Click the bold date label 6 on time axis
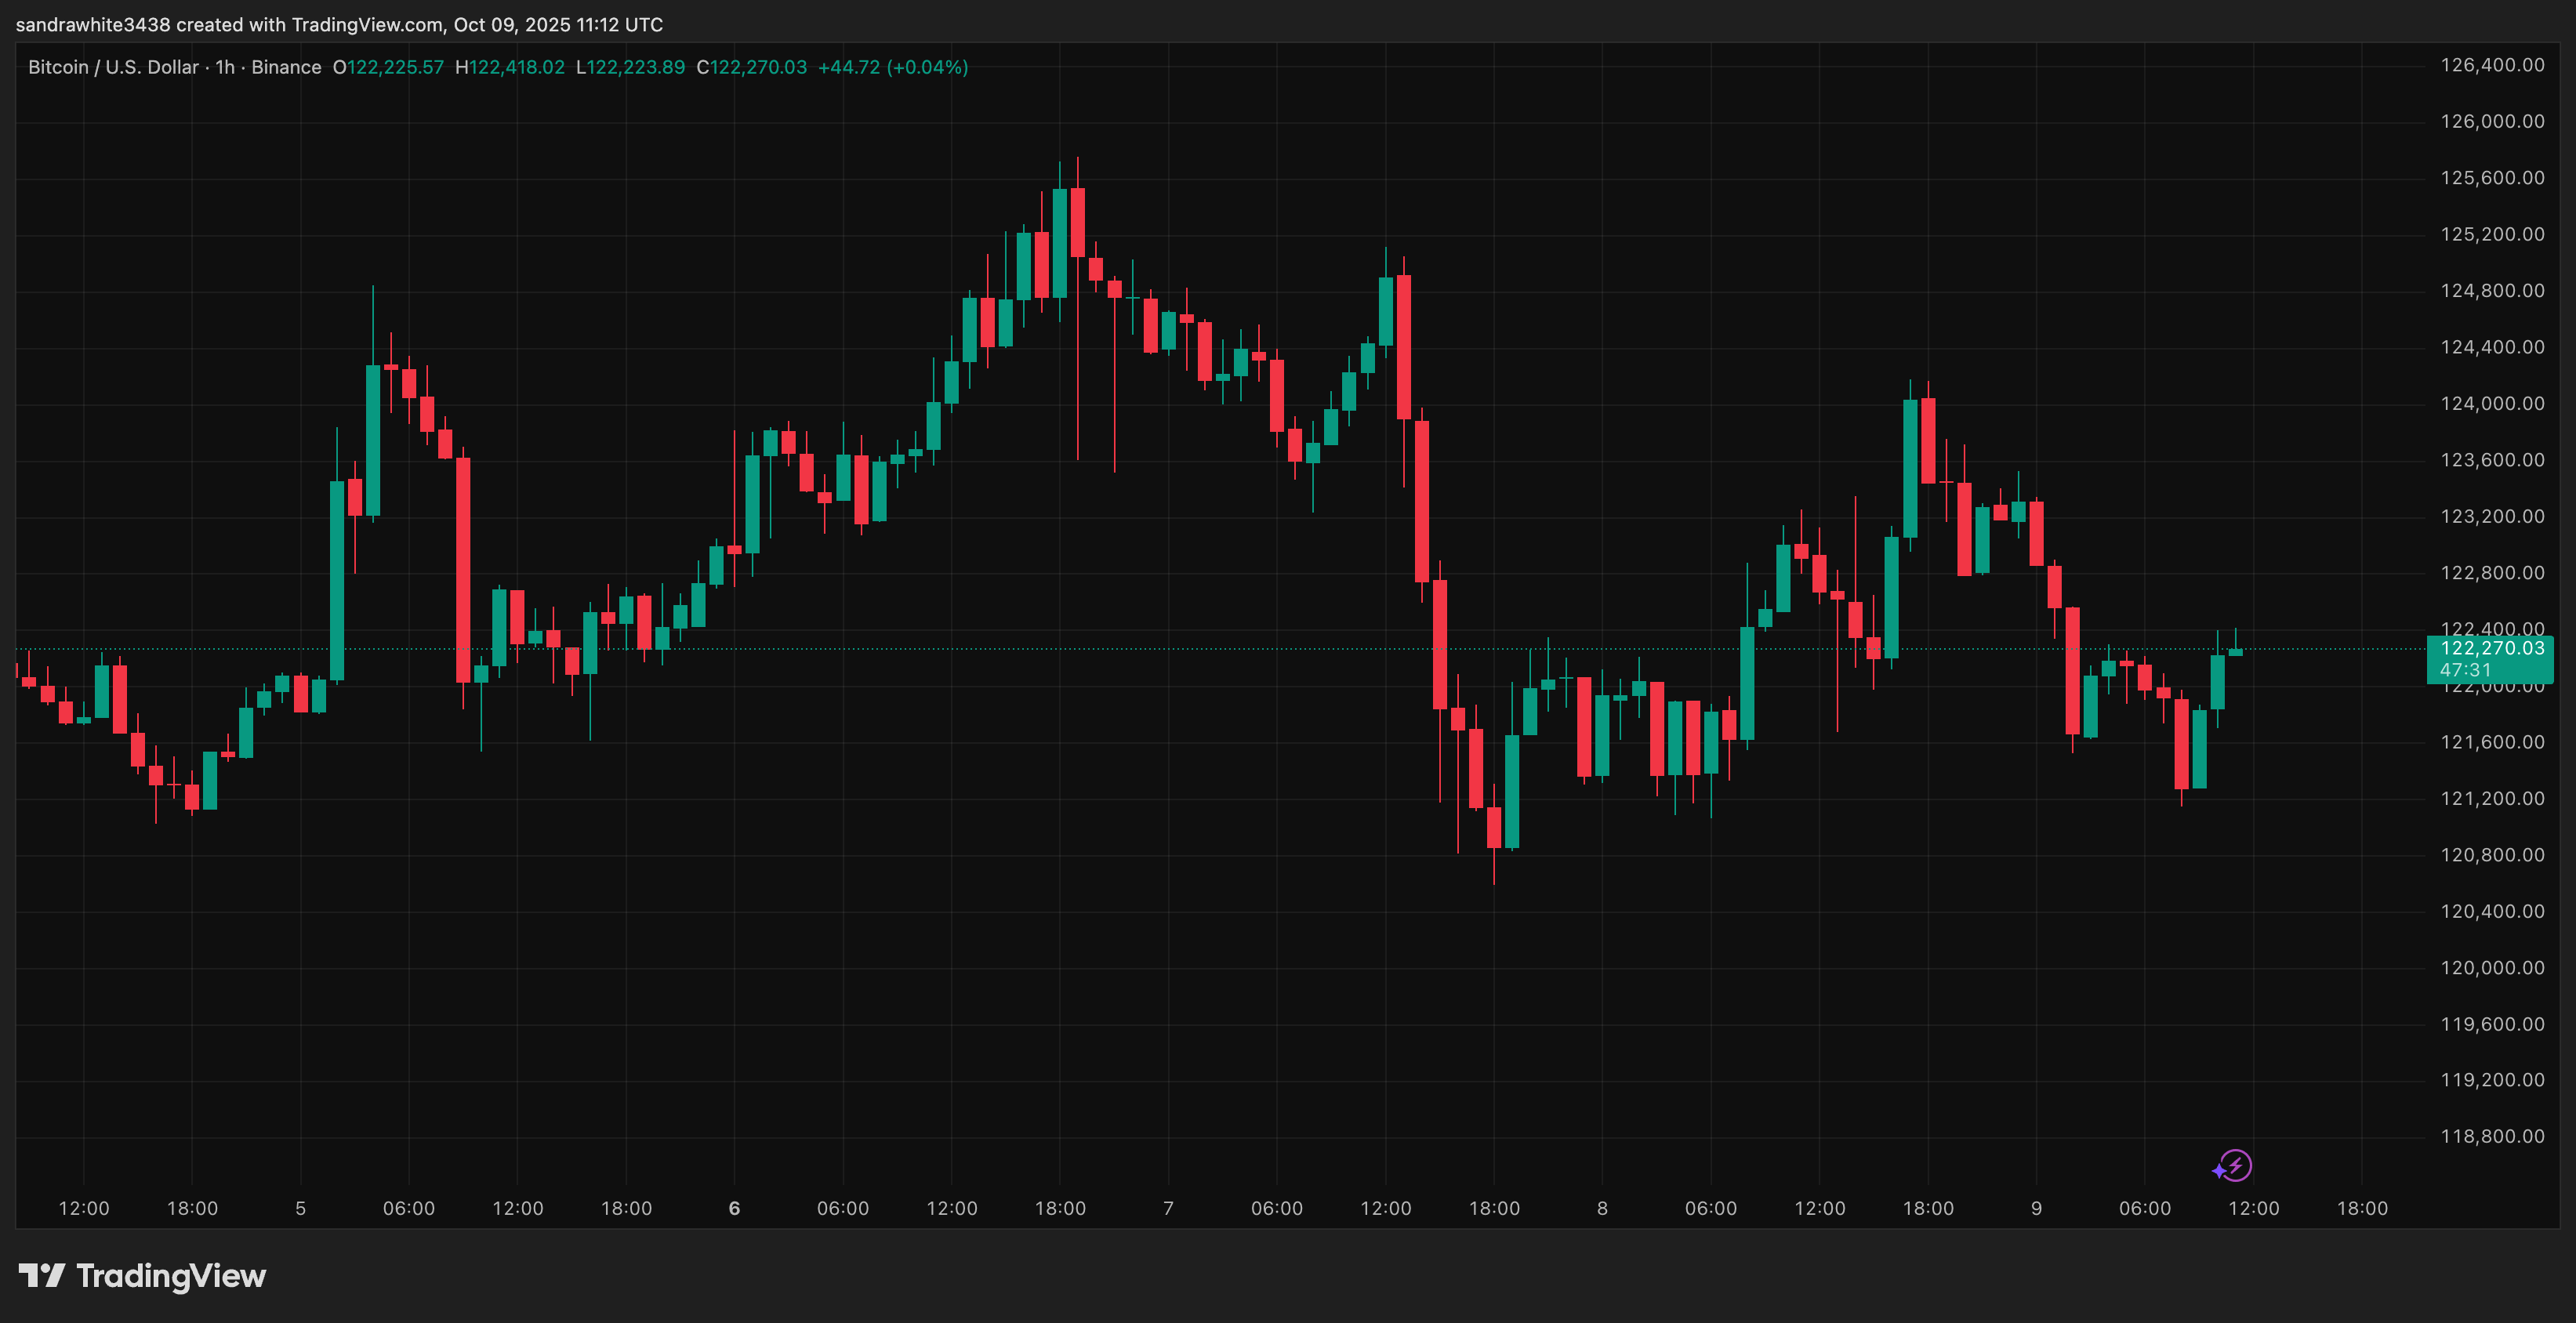 click(x=734, y=1208)
